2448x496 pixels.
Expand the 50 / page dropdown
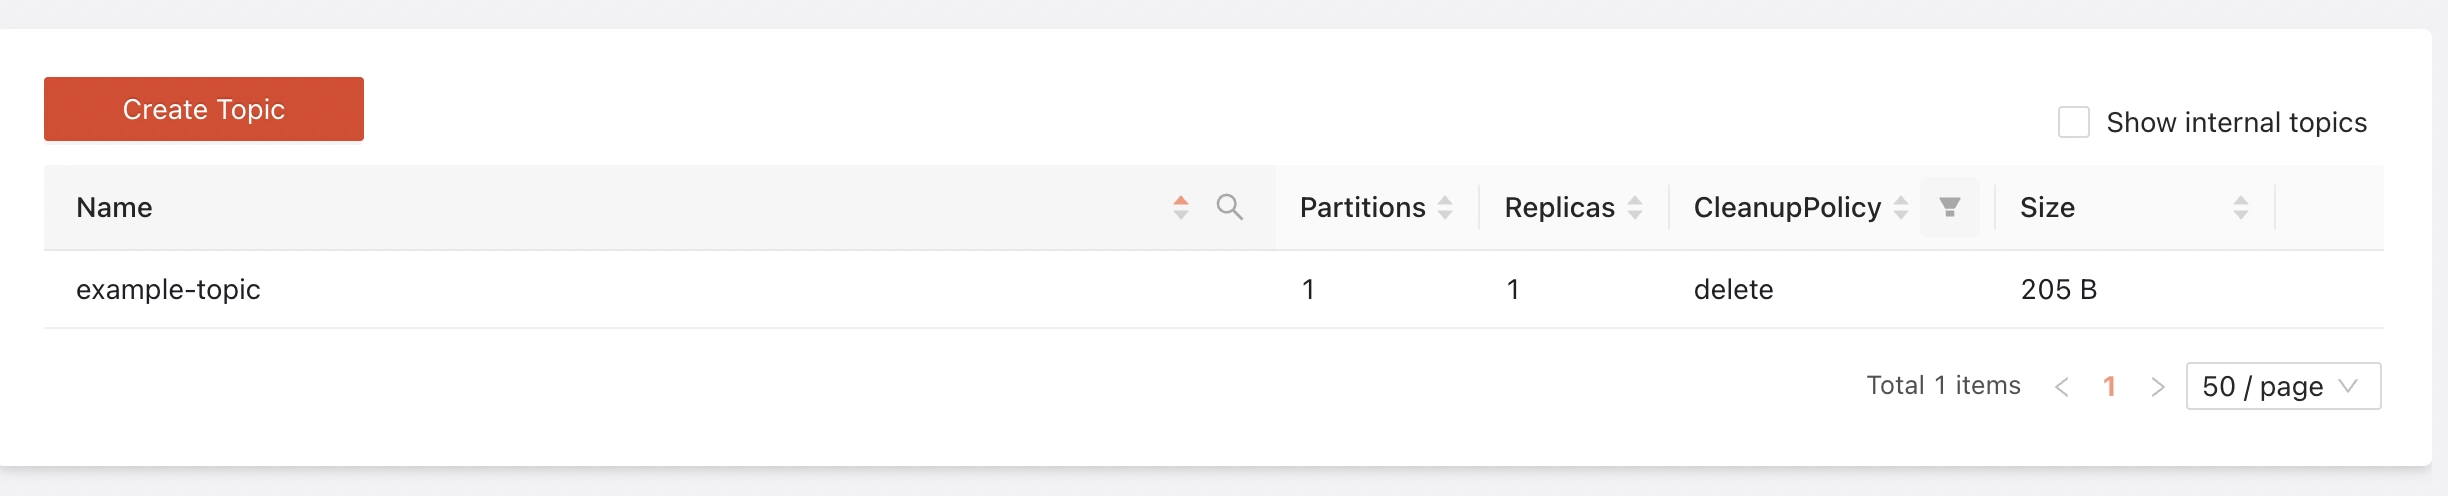pos(2283,386)
